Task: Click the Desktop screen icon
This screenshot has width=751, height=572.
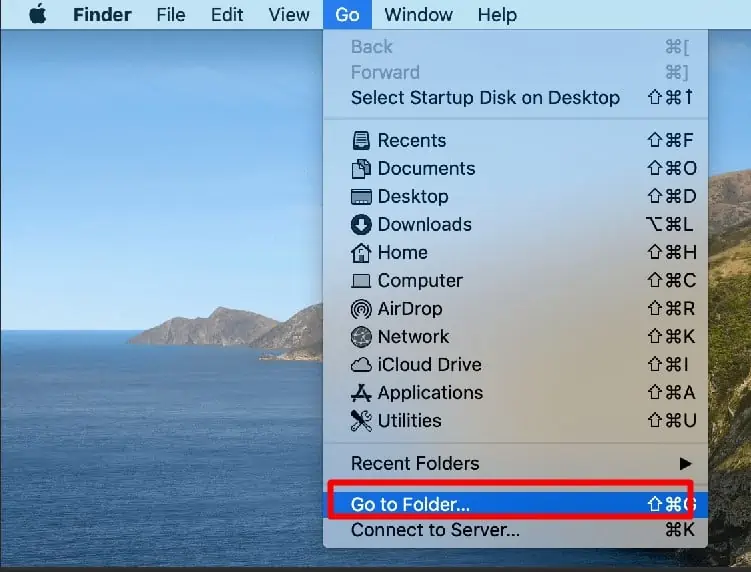Action: point(361,197)
